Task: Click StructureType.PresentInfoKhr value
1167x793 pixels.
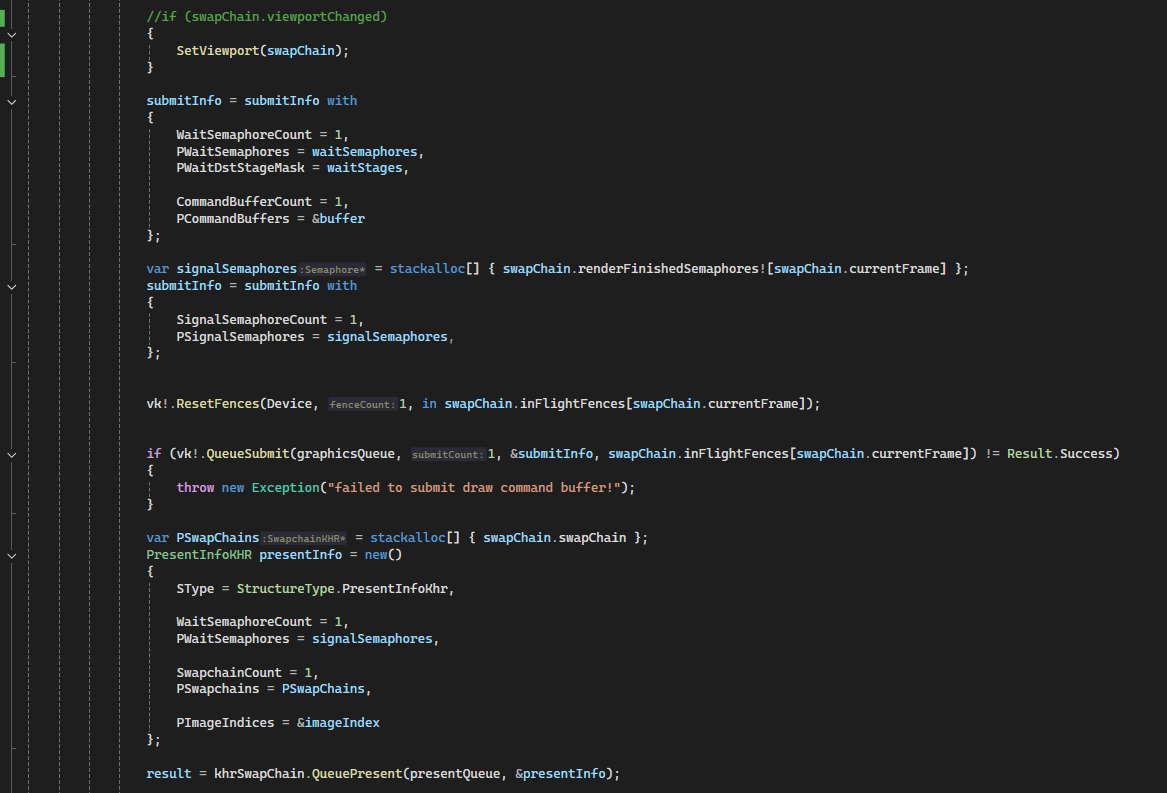Action: point(342,589)
